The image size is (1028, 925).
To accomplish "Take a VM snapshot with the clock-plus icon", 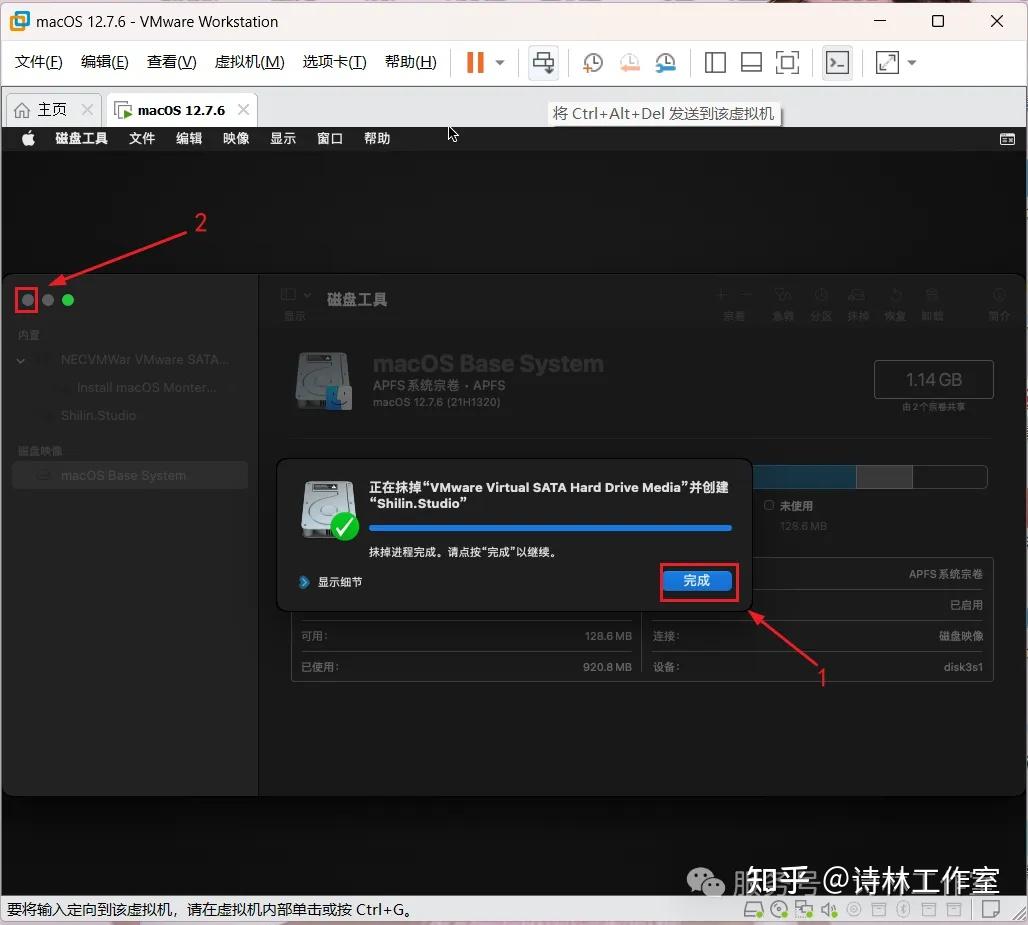I will coord(593,63).
